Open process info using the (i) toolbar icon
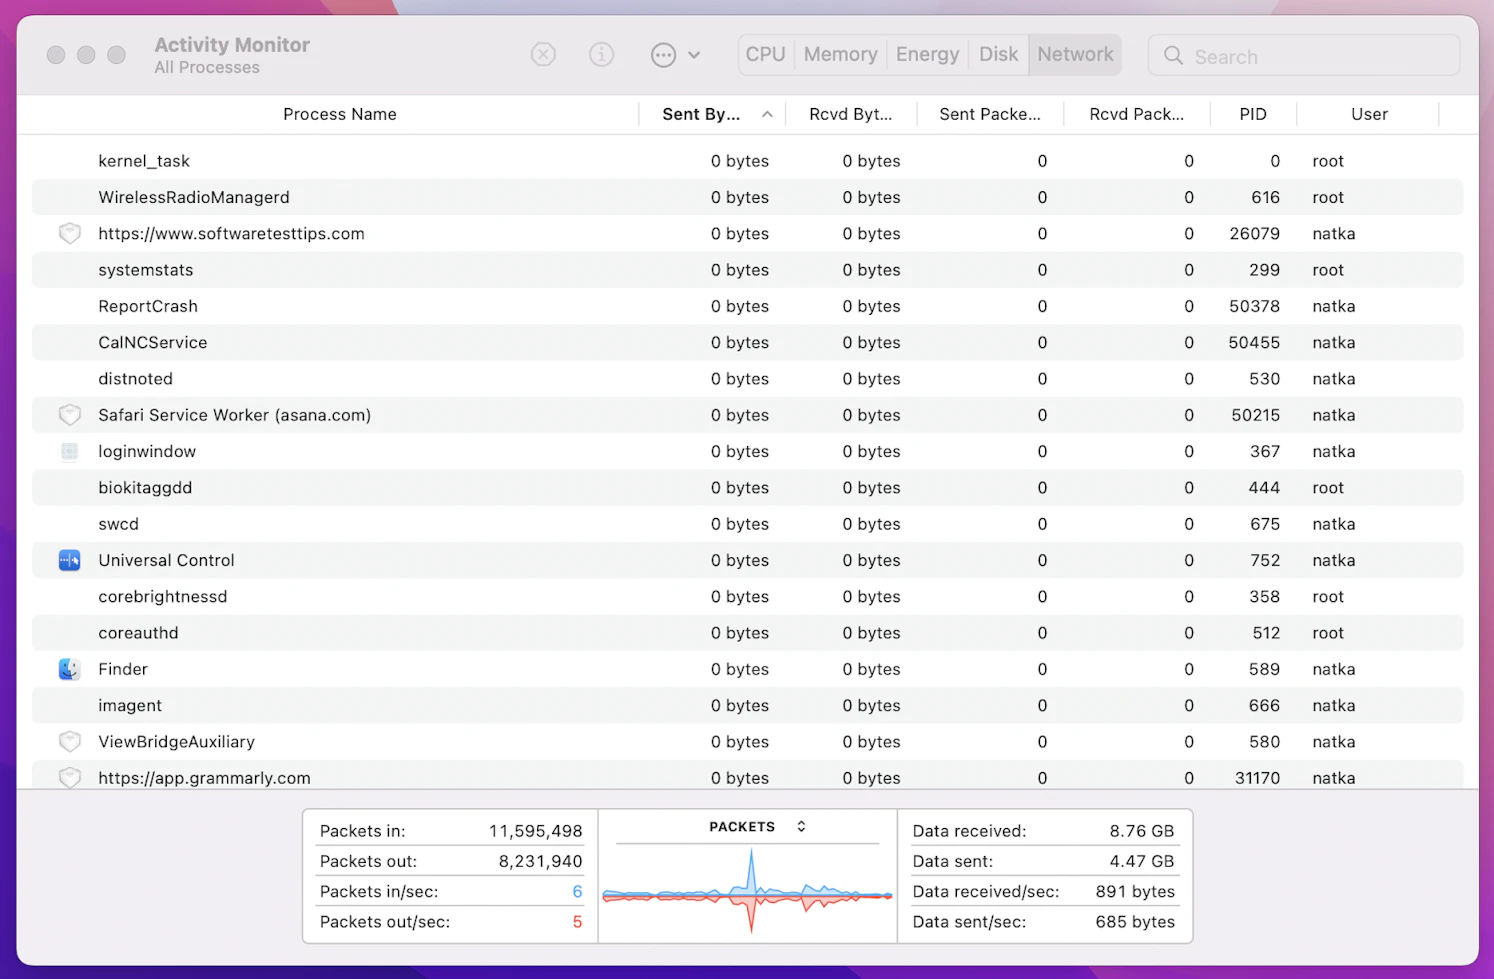Image resolution: width=1494 pixels, height=979 pixels. click(601, 55)
